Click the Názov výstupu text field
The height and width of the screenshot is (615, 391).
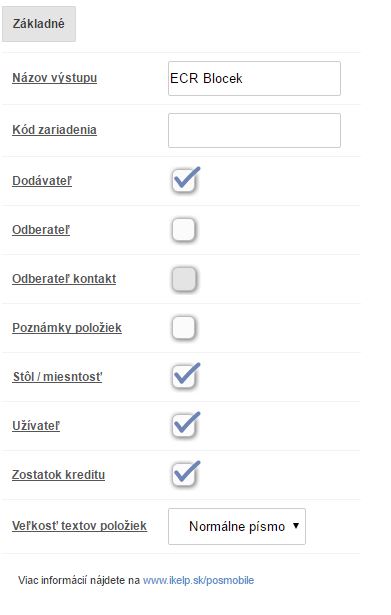(x=254, y=78)
